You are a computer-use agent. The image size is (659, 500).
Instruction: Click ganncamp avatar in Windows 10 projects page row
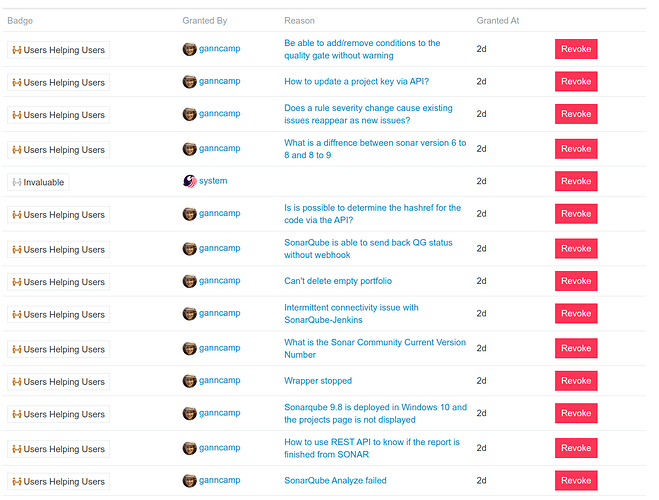[190, 413]
